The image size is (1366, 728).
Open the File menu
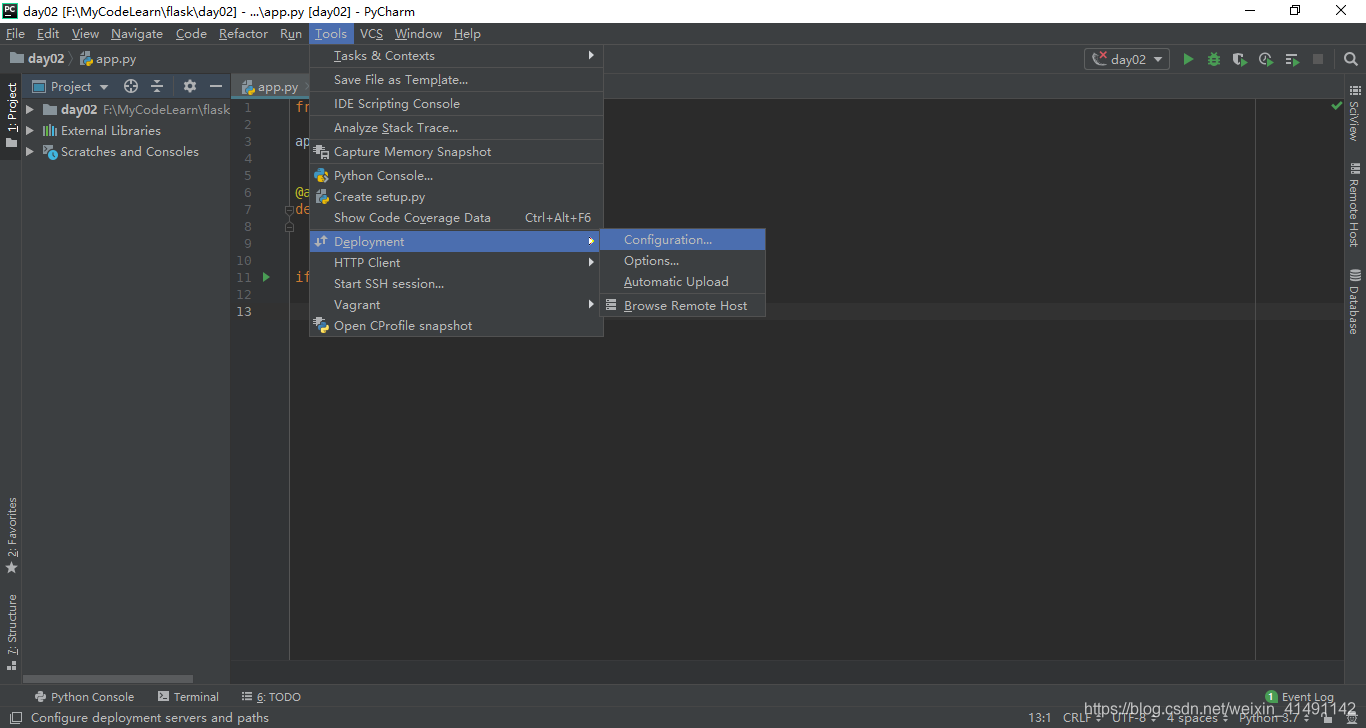coord(15,34)
